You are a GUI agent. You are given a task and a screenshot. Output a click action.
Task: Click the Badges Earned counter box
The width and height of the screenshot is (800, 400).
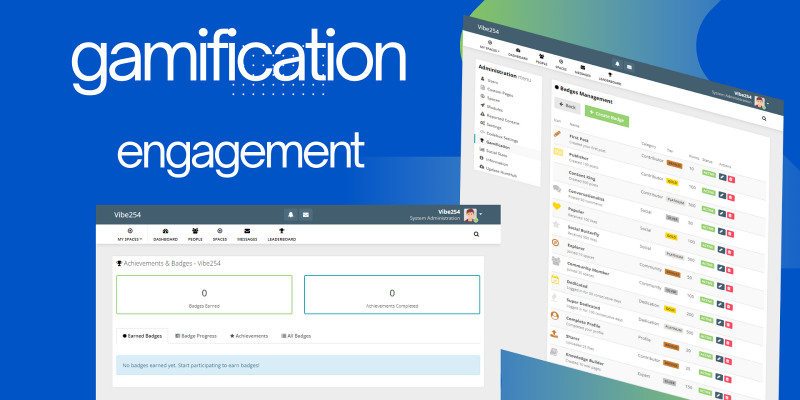[x=204, y=295]
